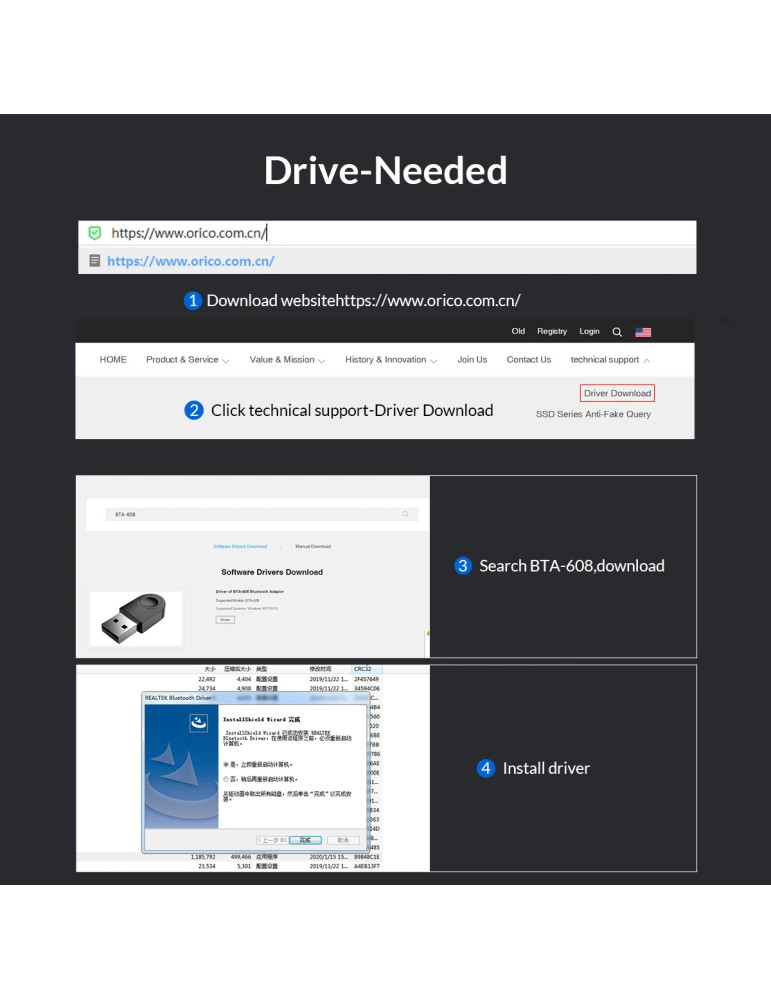
Task: Switch to the Manual Download tab
Action: 312,547
